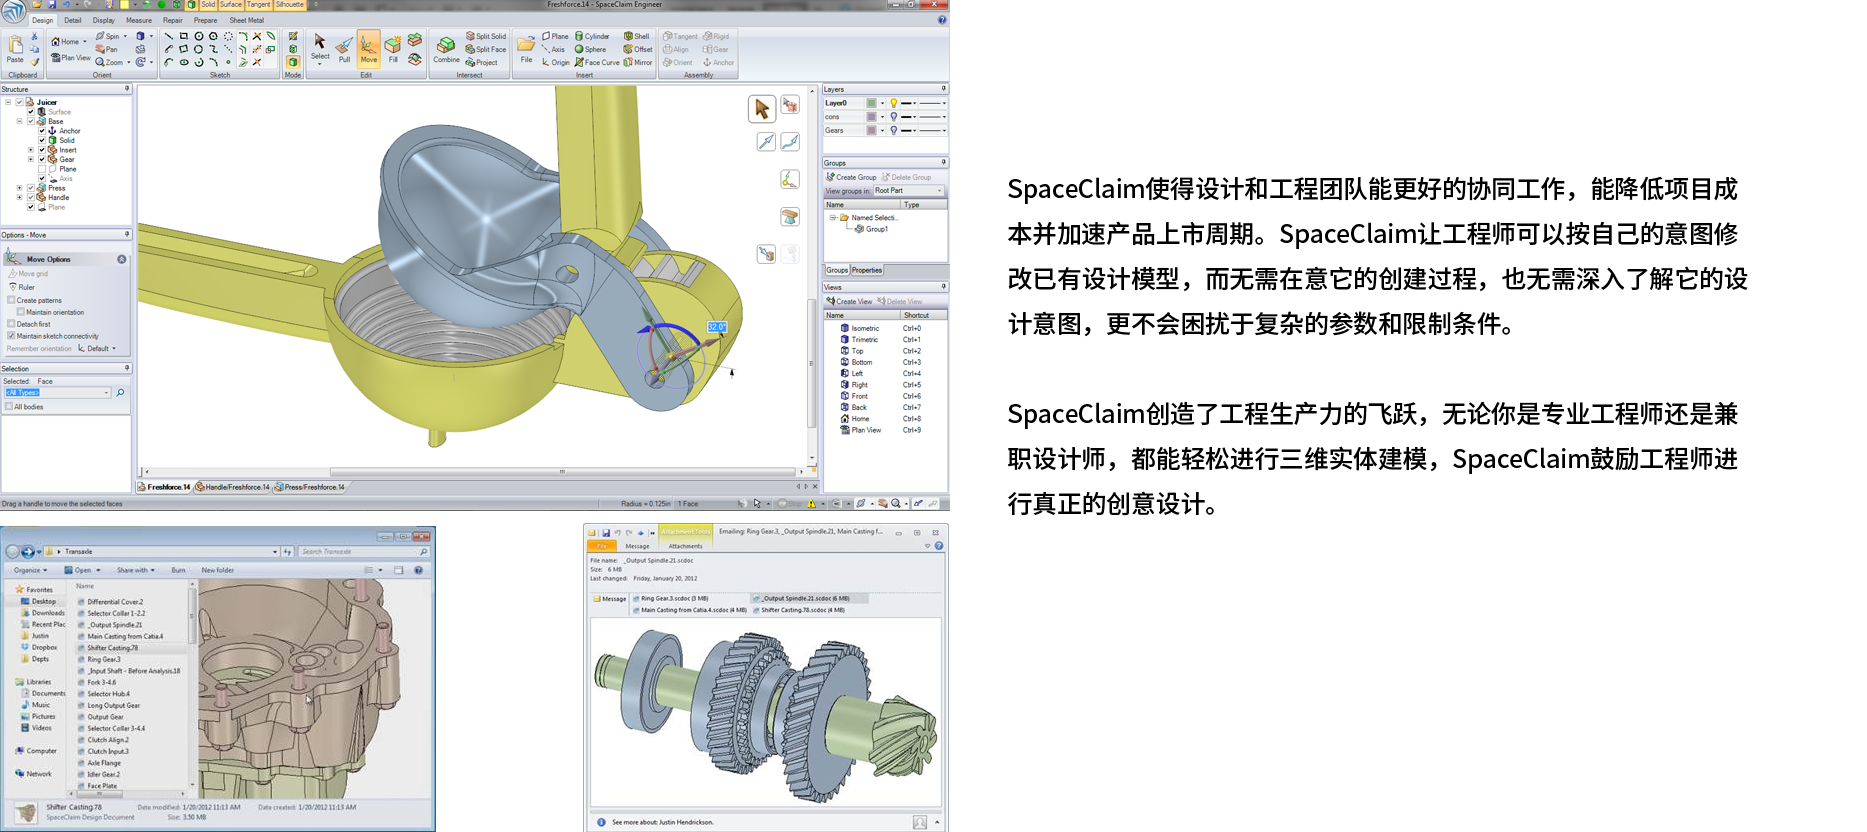Screen dimensions: 1867x832
Task: Uncheck Maintain sketch connectivity option
Action: pos(12,336)
